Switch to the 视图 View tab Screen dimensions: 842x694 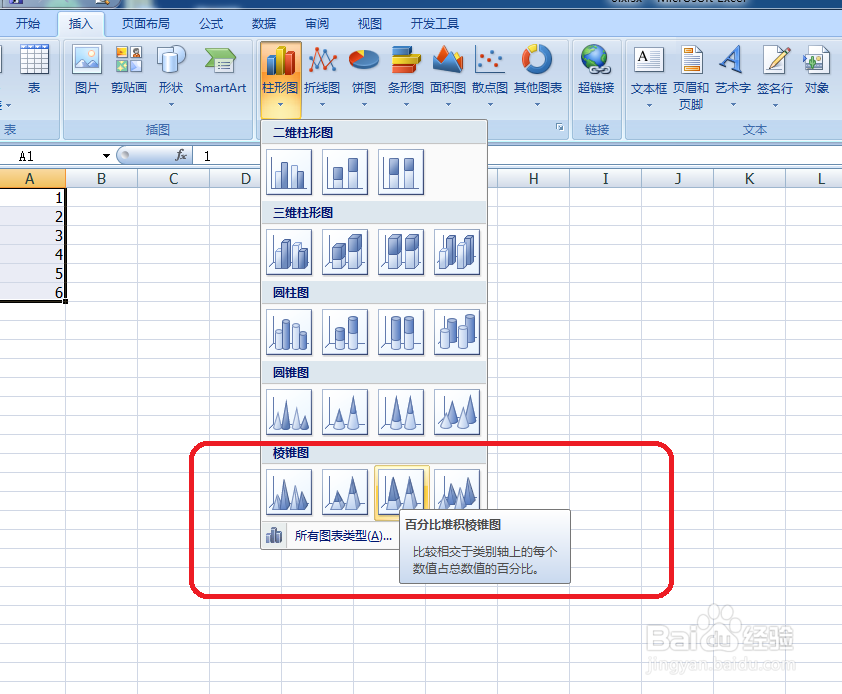click(369, 24)
